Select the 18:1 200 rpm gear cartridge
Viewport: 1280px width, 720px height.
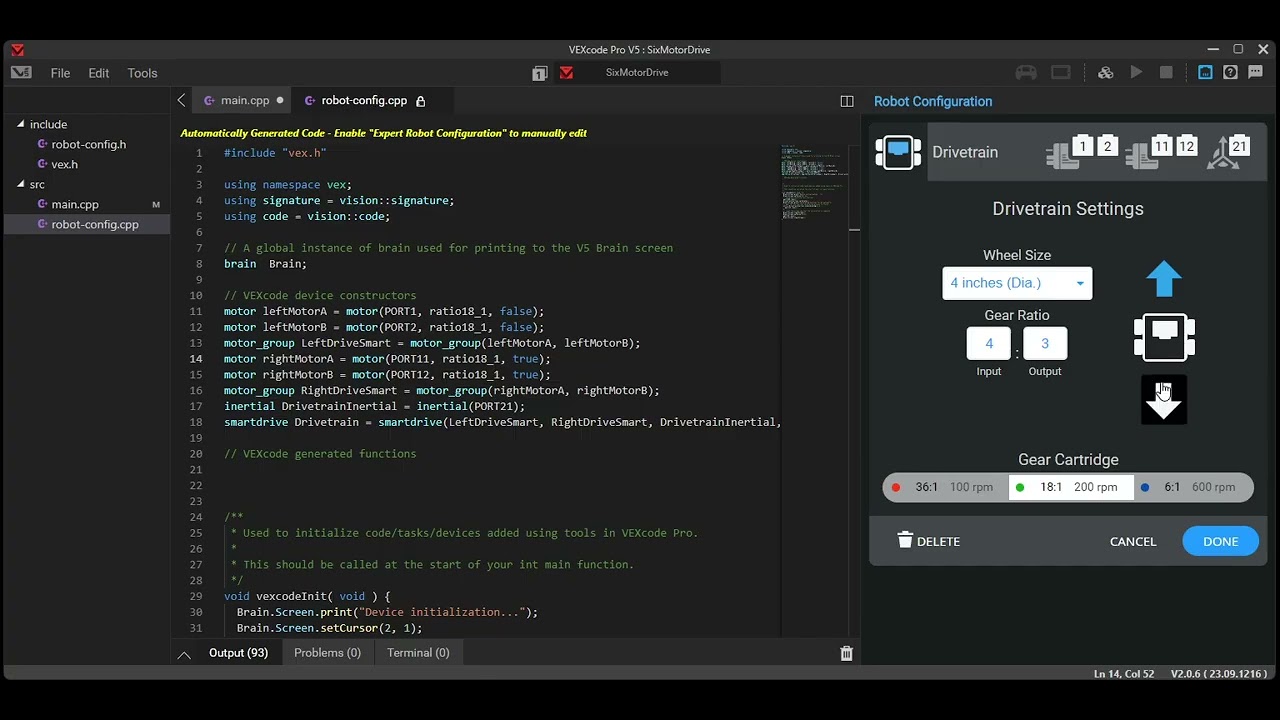1071,487
